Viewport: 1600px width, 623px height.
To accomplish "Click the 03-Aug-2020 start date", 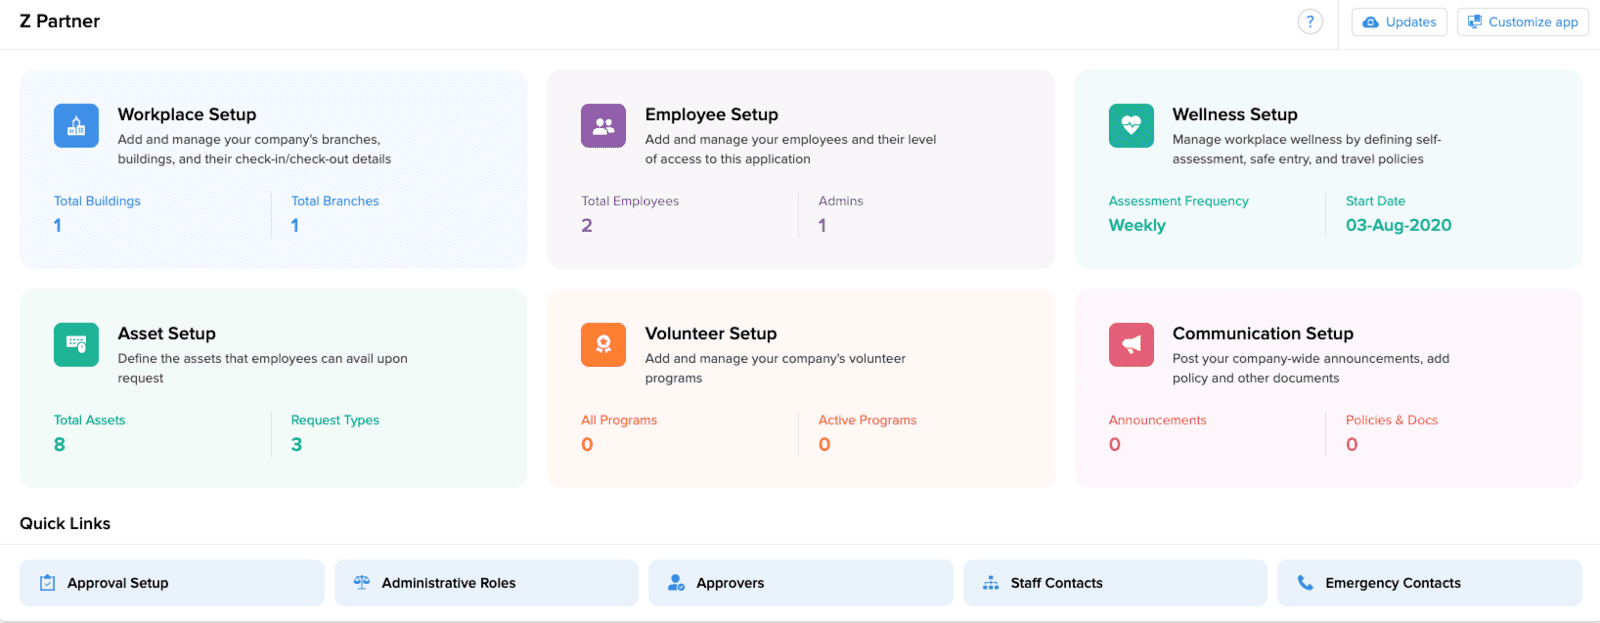I will (x=1398, y=226).
